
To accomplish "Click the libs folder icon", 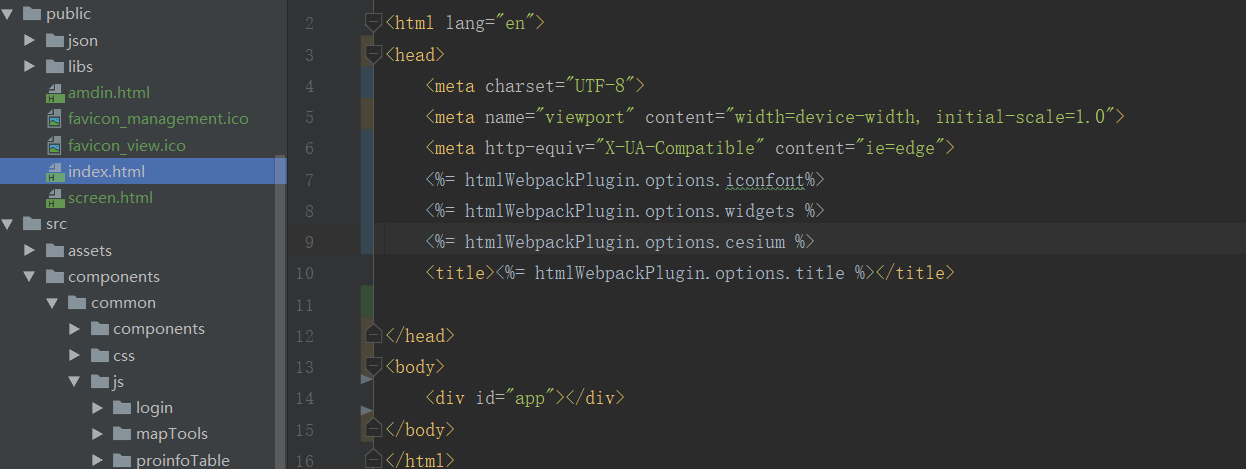I will (55, 67).
